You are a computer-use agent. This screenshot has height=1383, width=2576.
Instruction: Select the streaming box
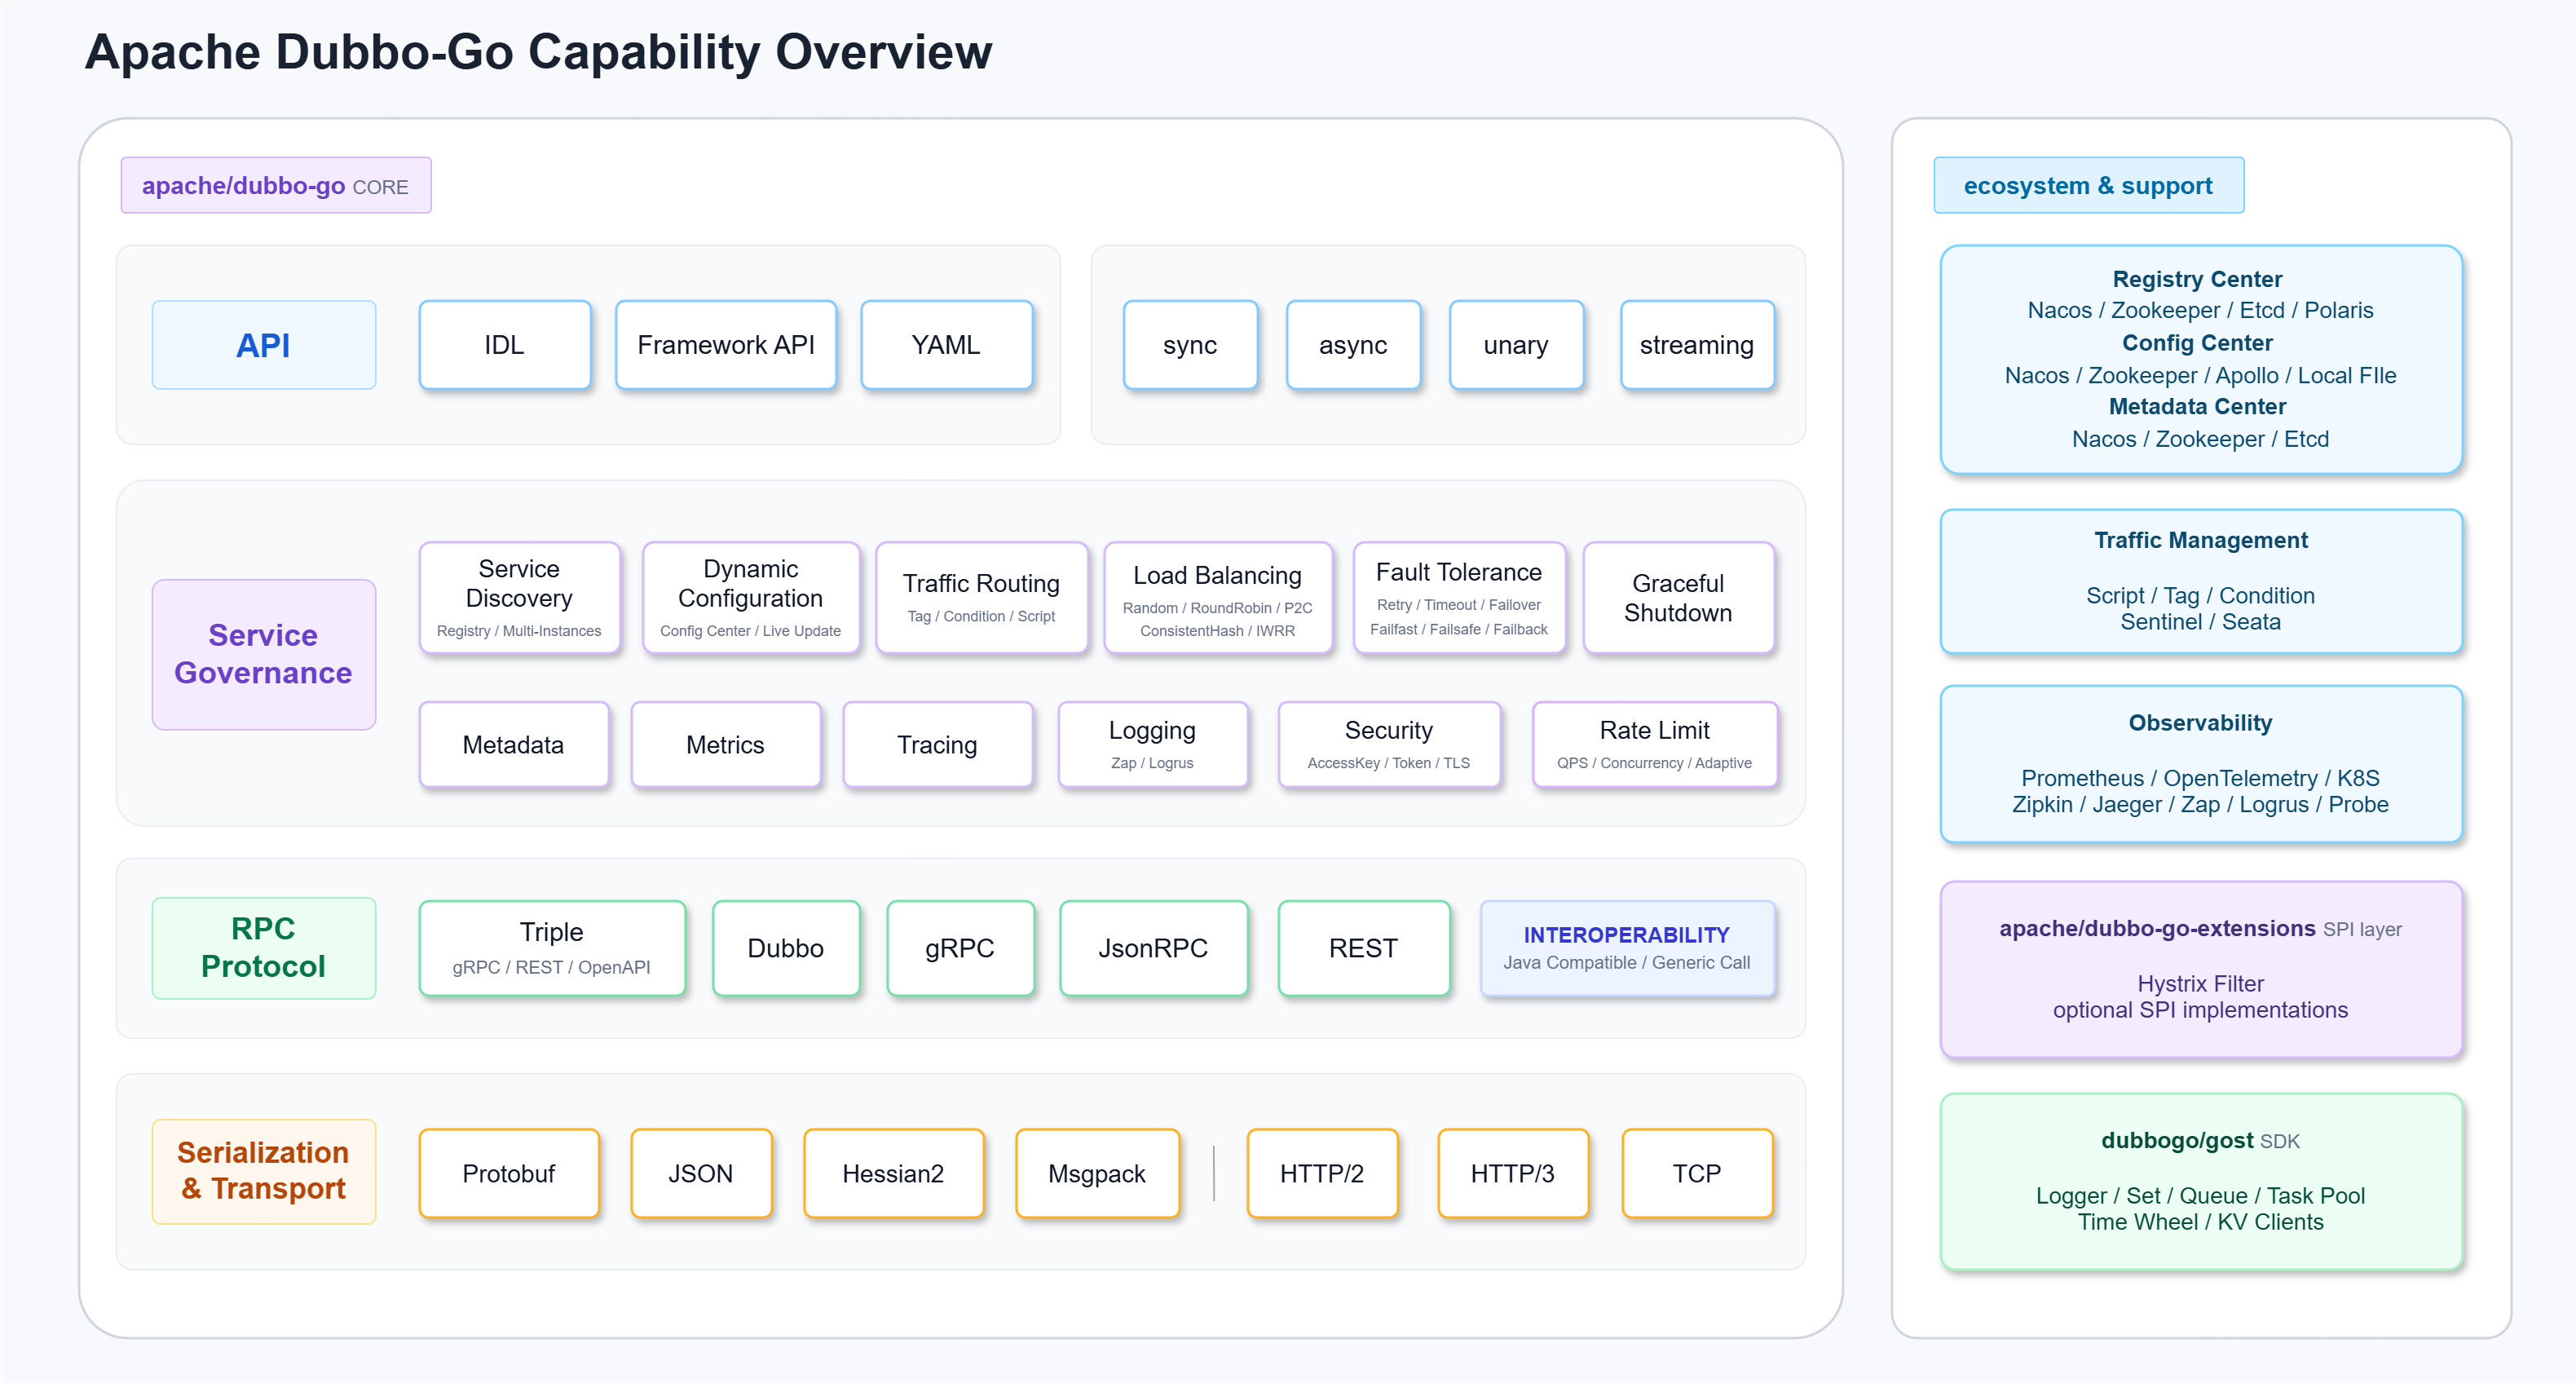[1697, 345]
